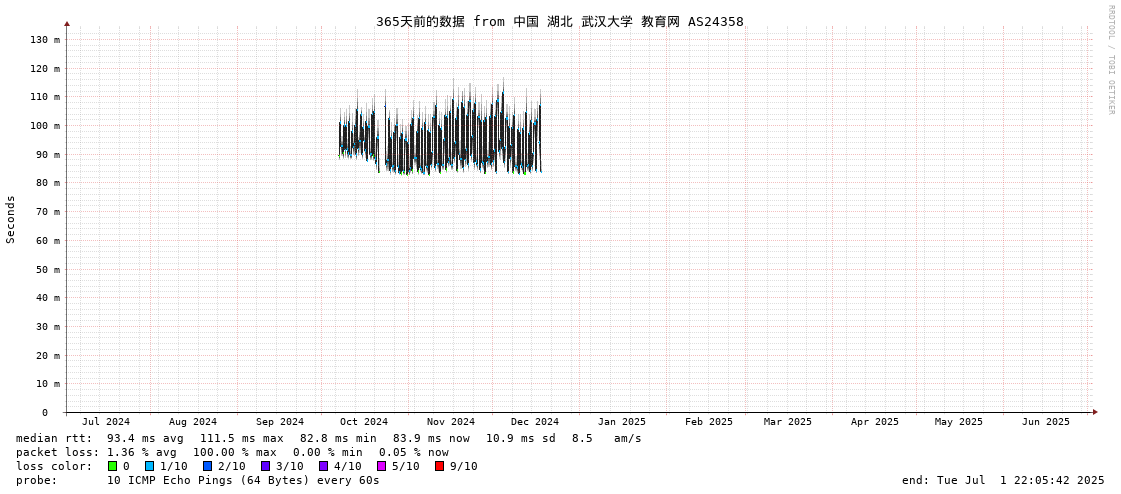Click the "1.36 % avg" packet loss value
This screenshot has height=494, width=1121.
[x=145, y=453]
